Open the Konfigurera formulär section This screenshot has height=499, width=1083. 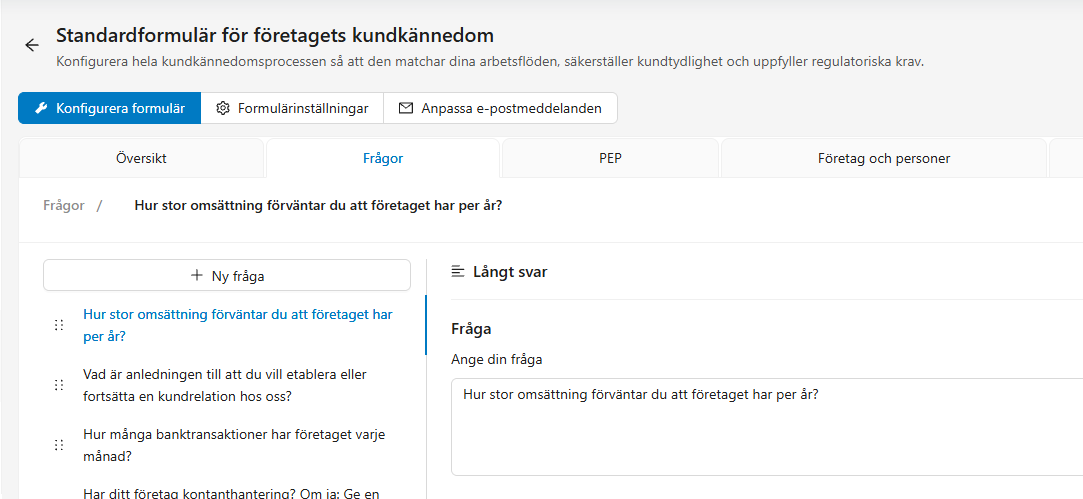[x=110, y=109]
